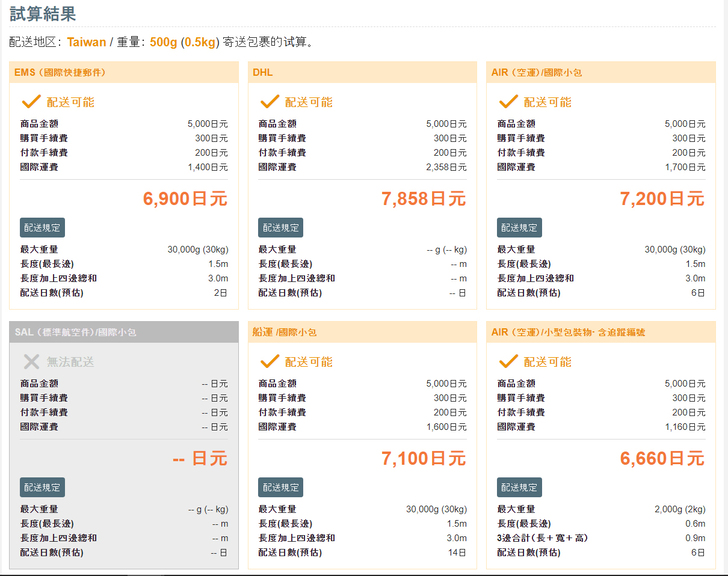Viewport: 728px width, 576px height.
Task: Open 配送規定 for EMS shipping
Action: [43, 227]
